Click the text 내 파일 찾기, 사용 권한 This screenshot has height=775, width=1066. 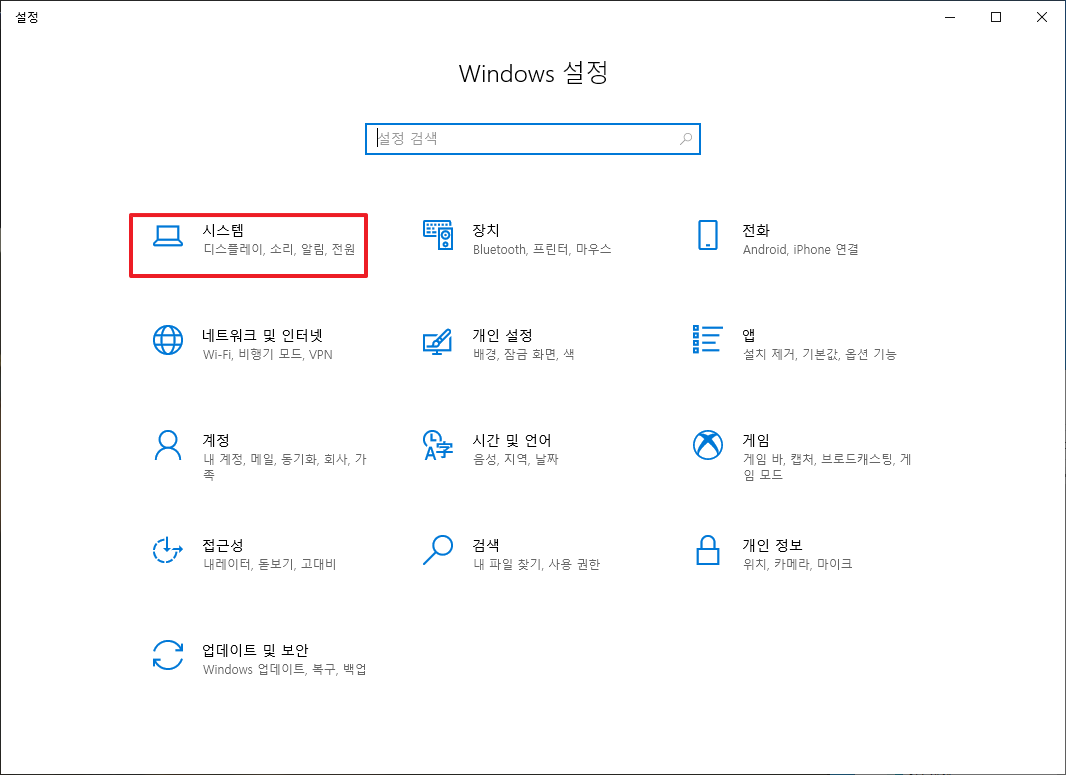click(x=536, y=564)
